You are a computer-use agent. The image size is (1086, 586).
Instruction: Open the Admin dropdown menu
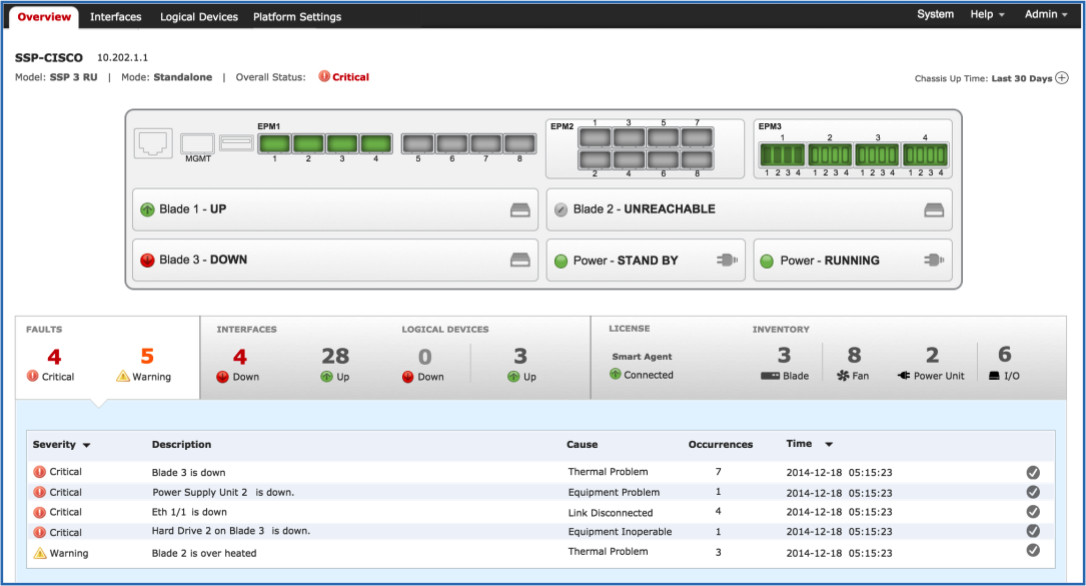pyautogui.click(x=1046, y=15)
